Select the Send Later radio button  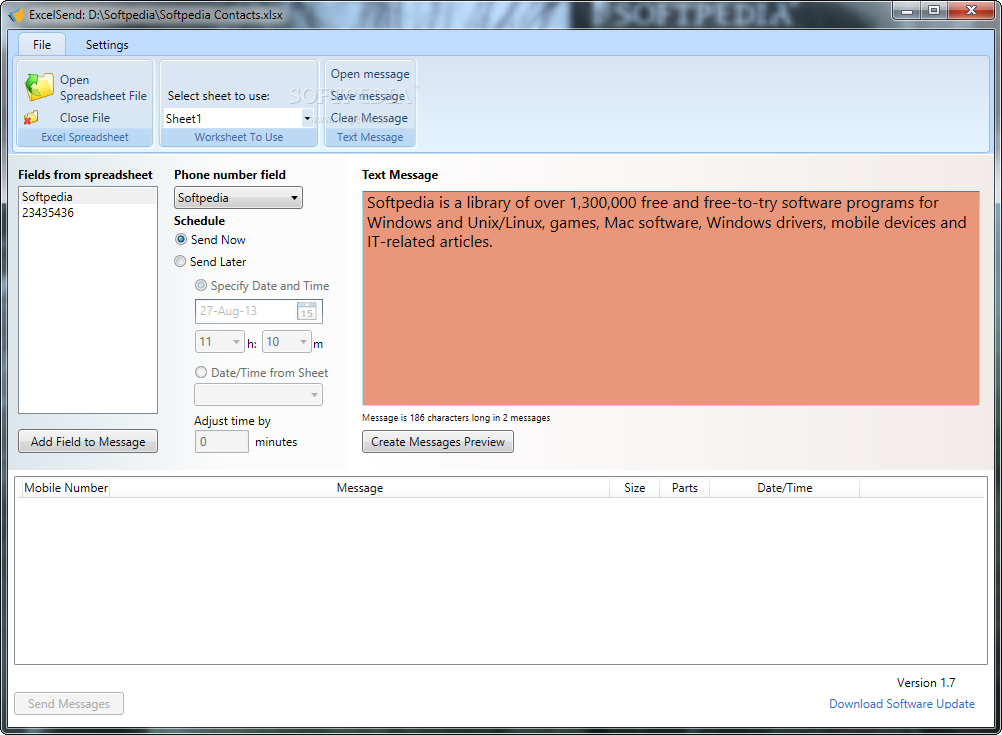180,261
